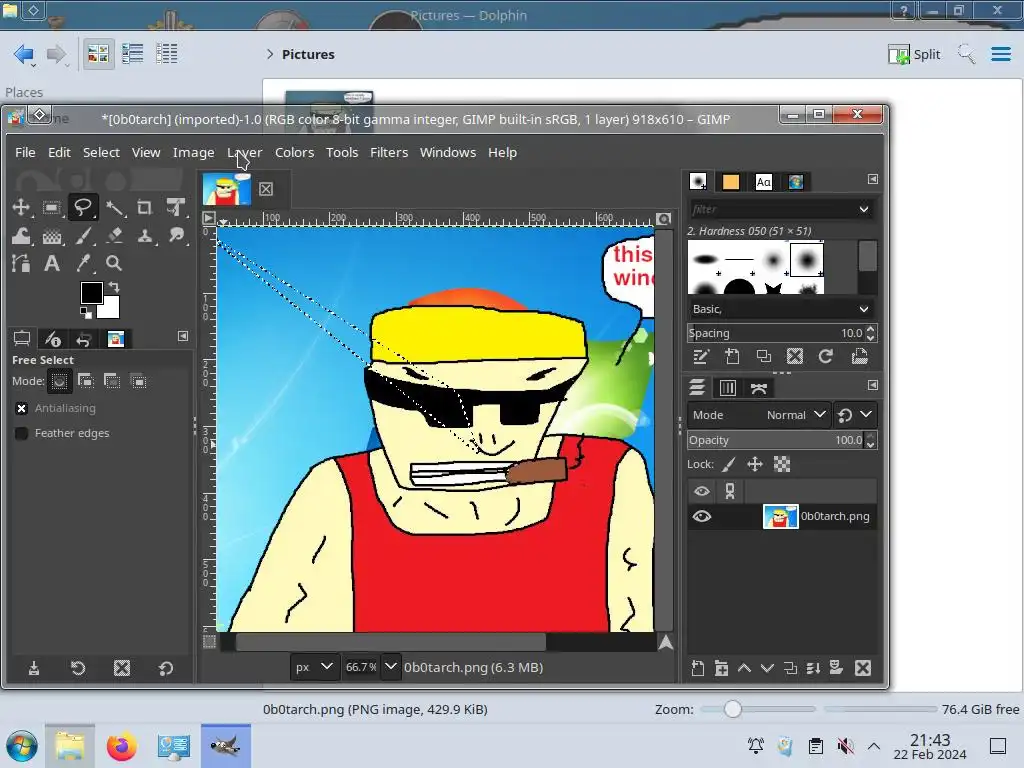The image size is (1024, 768).
Task: Set Free Select mode to replace selection
Action: click(x=59, y=381)
